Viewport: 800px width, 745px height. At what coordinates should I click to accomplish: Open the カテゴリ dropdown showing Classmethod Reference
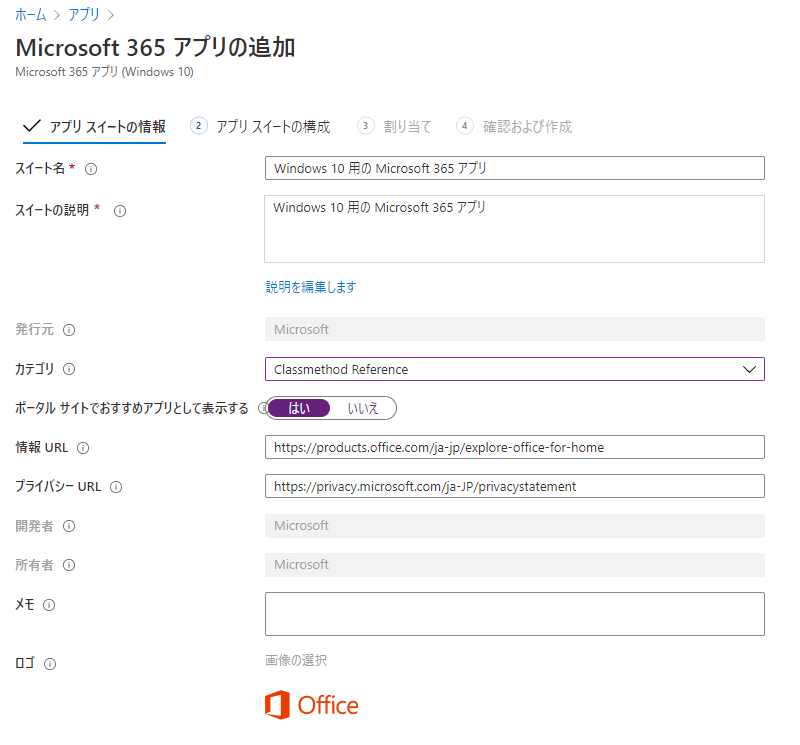(514, 369)
